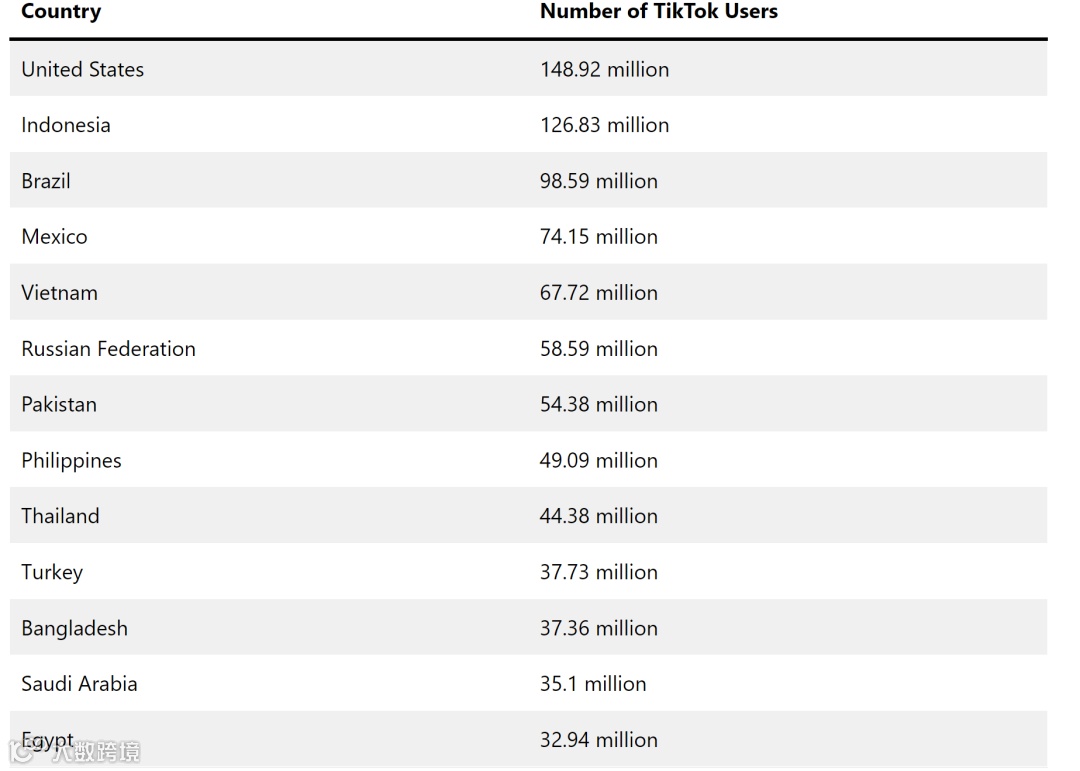Click Mexico in the country column
This screenshot has width=1080, height=771.
[54, 237]
